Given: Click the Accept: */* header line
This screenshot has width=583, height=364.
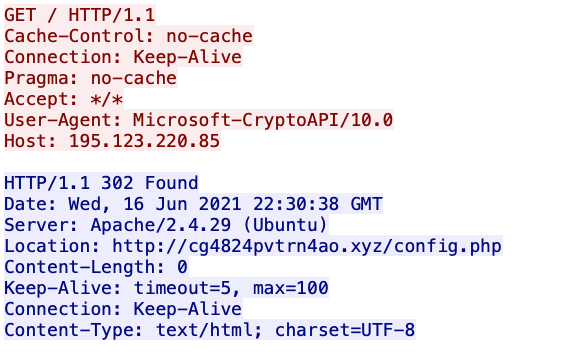Looking at the screenshot, I should tap(64, 99).
